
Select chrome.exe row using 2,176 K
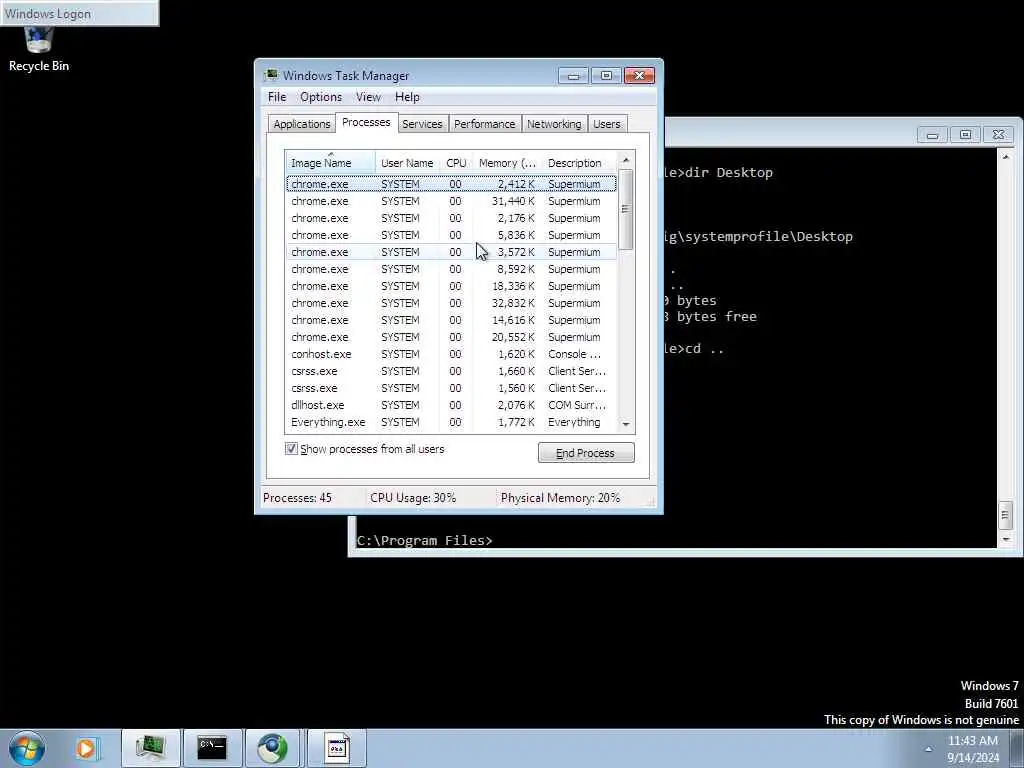[x=451, y=218]
